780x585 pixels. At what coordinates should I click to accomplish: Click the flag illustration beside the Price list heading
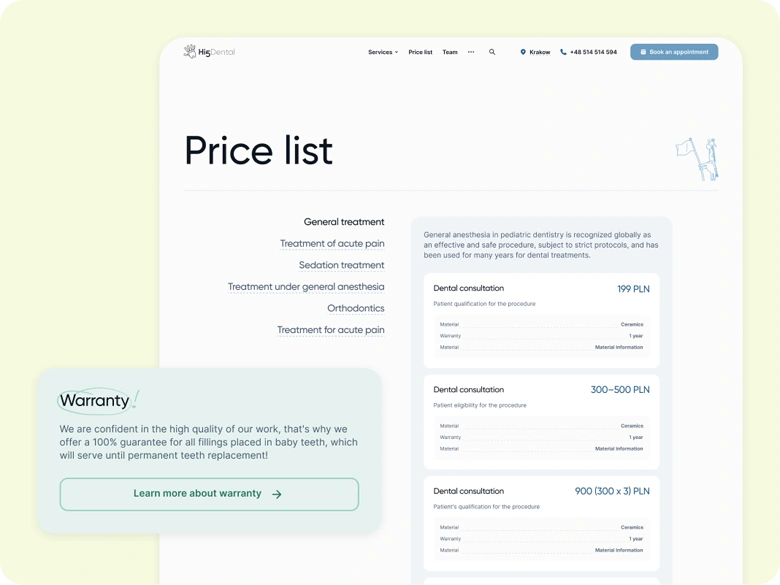pos(698,159)
